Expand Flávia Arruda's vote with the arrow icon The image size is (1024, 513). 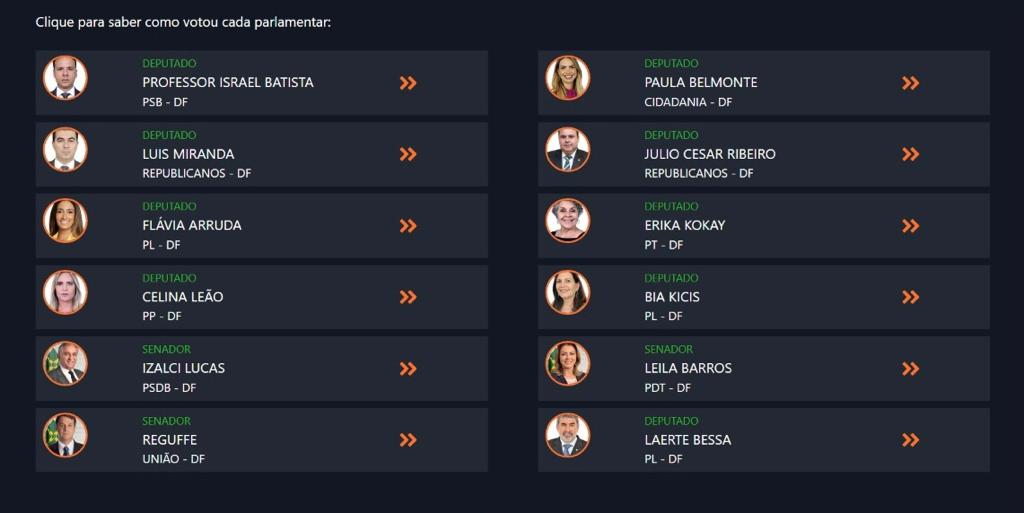408,226
